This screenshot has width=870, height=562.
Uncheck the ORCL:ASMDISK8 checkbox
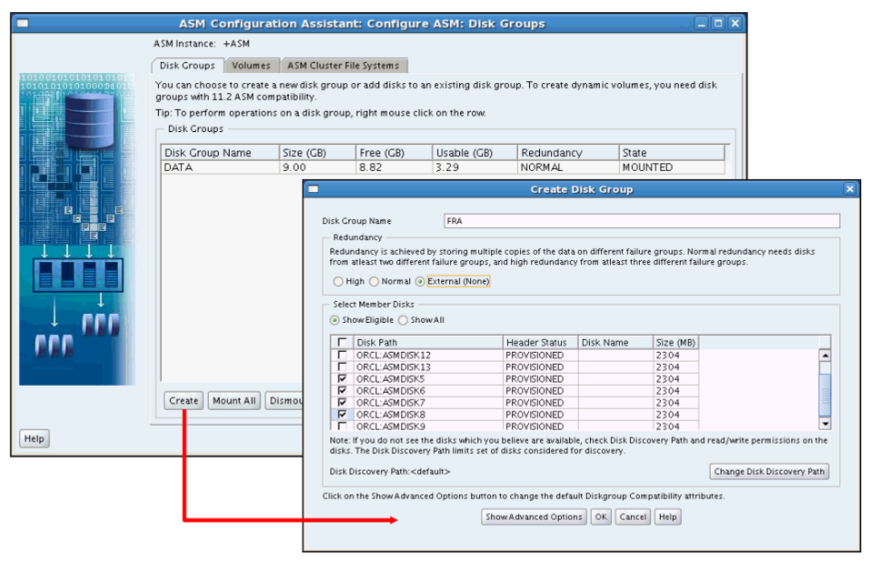click(x=342, y=414)
